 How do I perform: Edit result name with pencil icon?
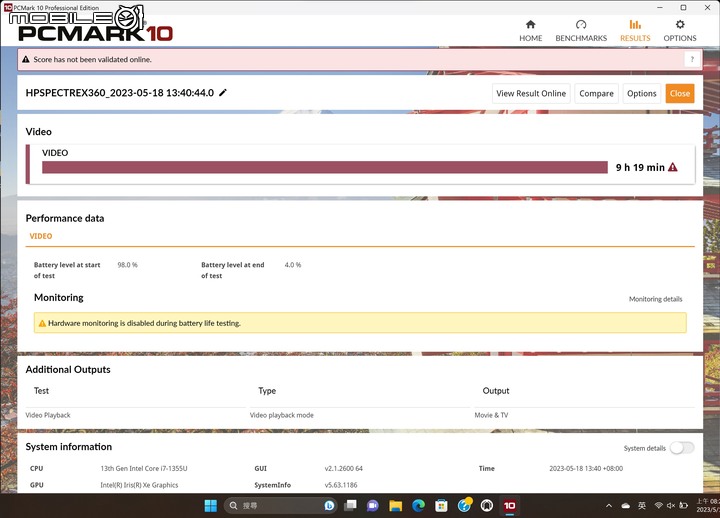pyautogui.click(x=223, y=93)
